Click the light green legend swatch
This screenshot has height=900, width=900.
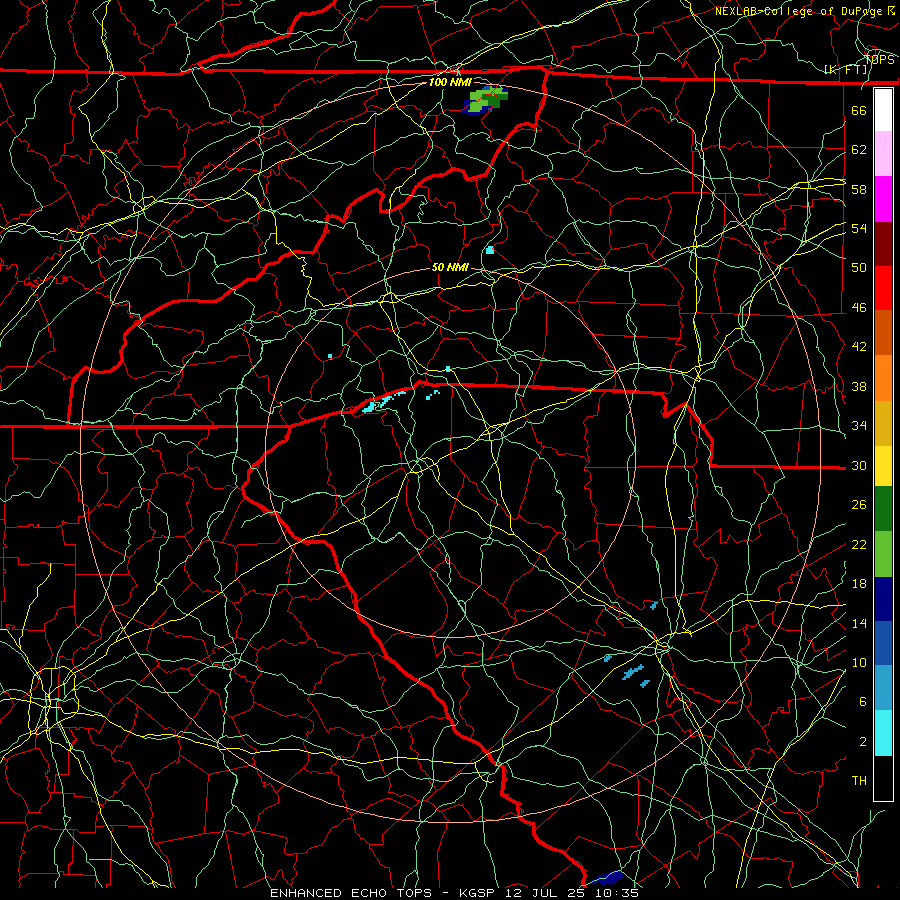[883, 554]
